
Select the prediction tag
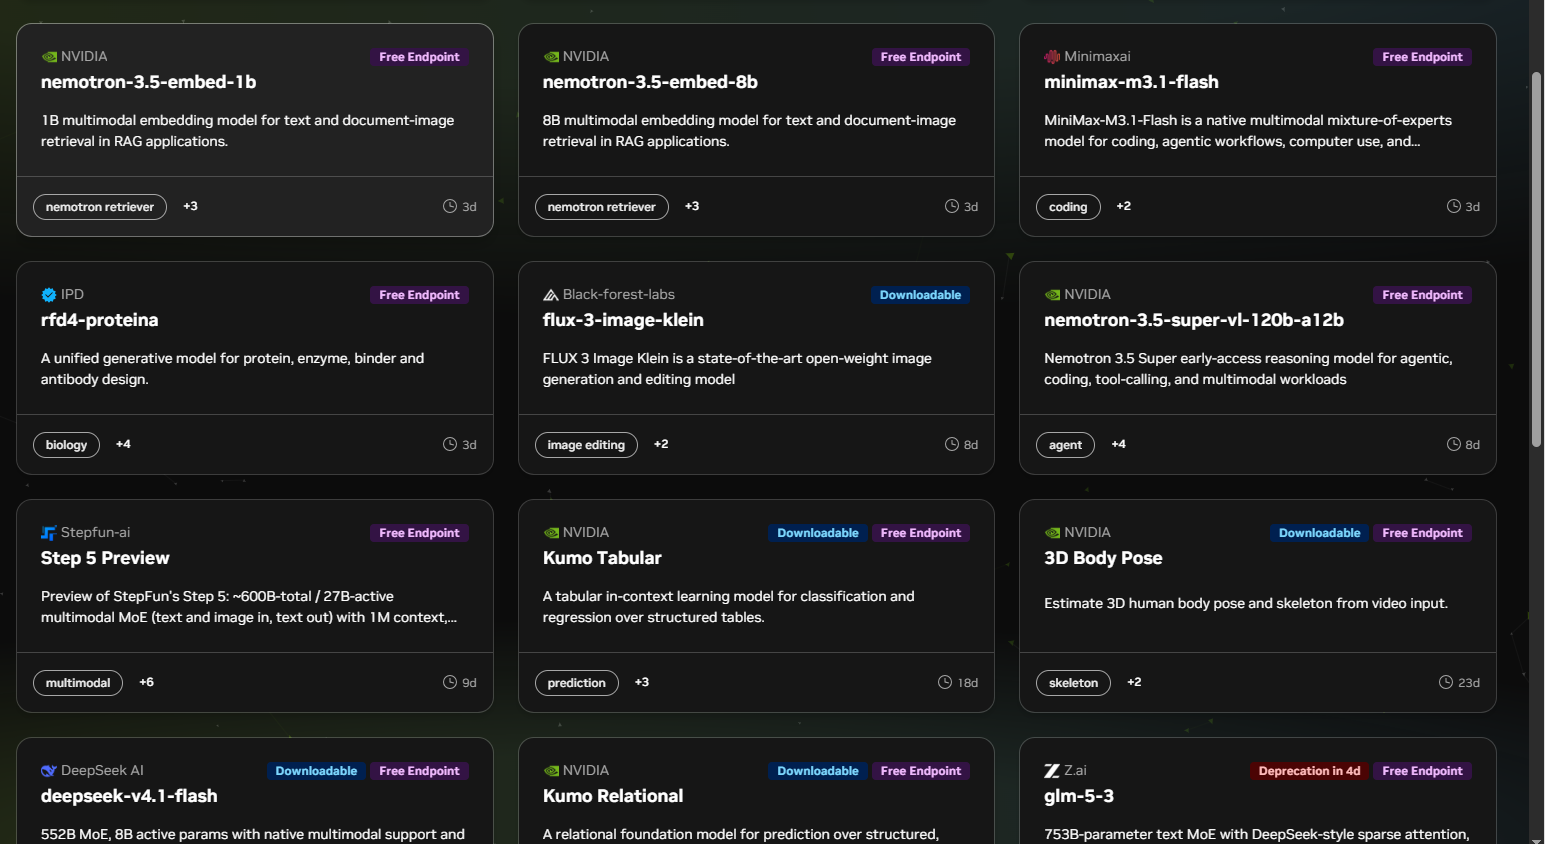pyautogui.click(x=577, y=683)
